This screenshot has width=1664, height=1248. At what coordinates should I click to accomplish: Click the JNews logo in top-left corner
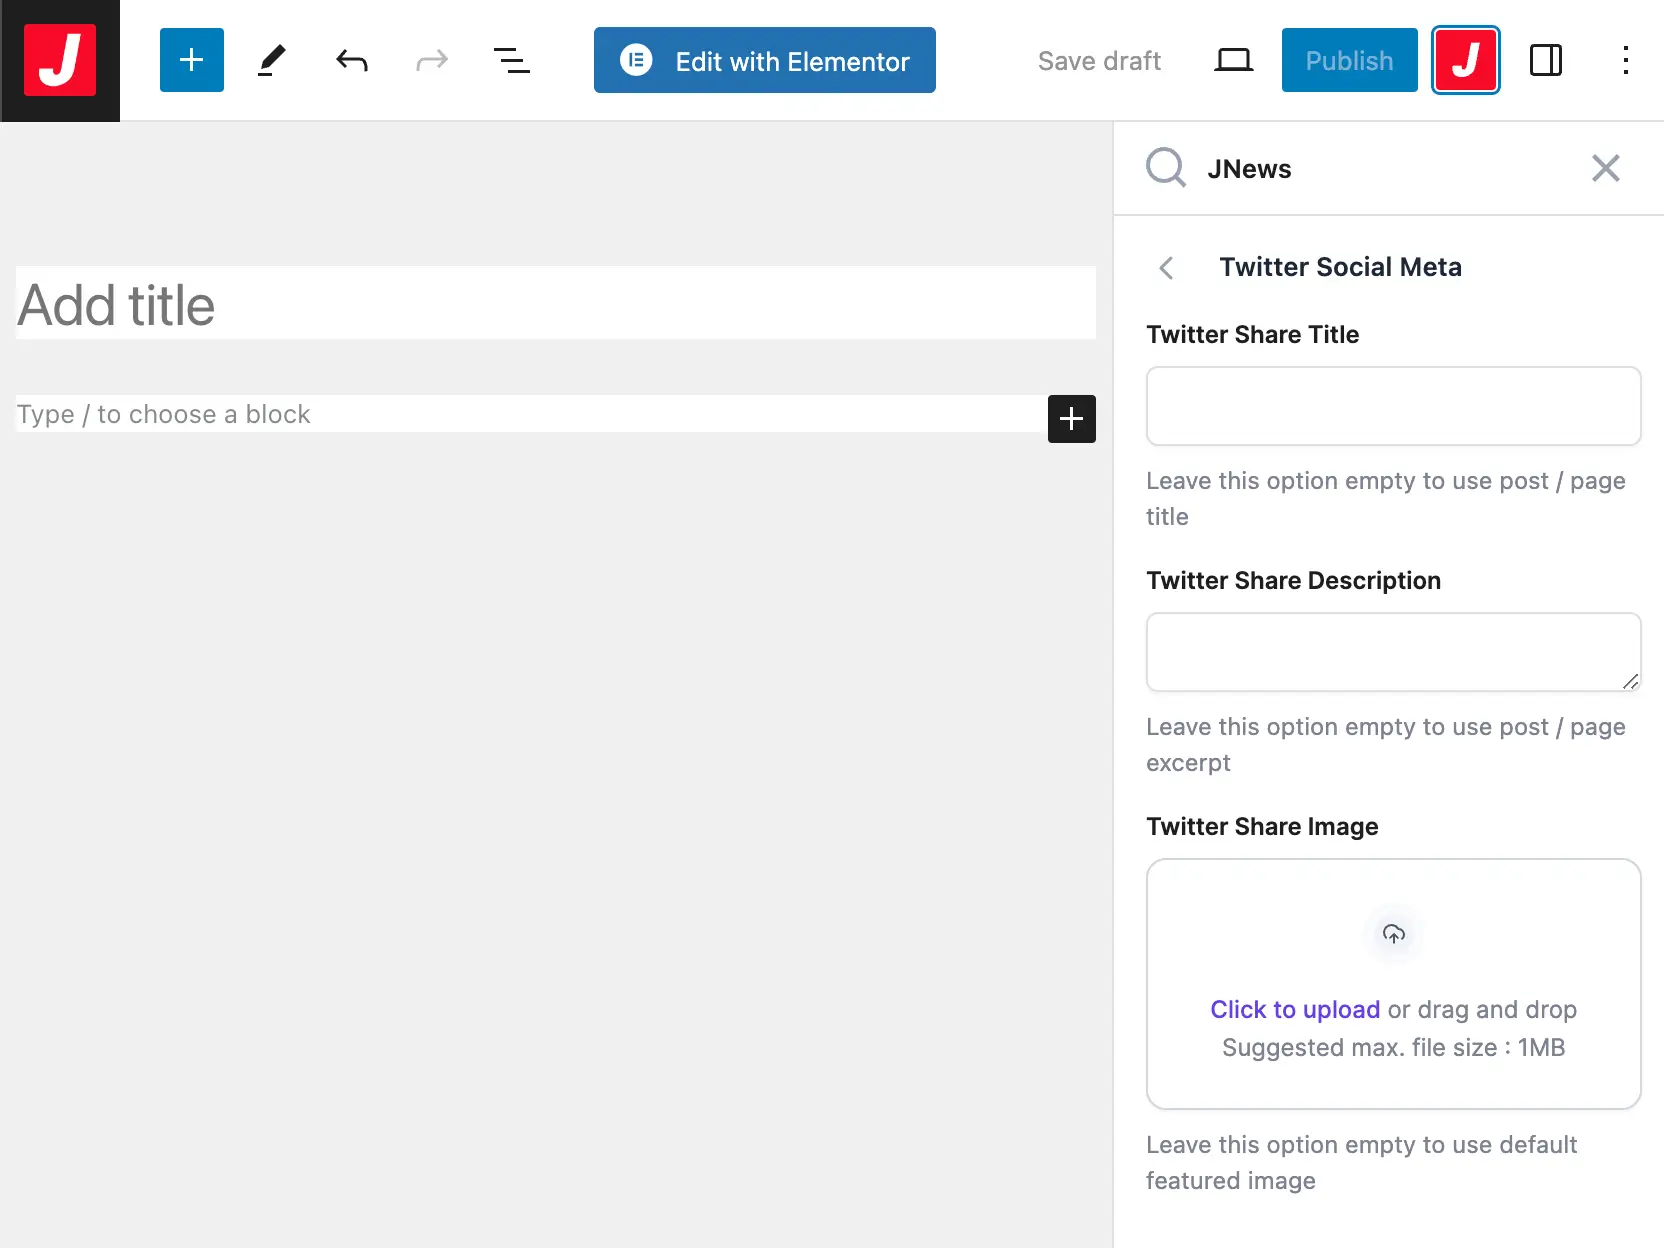[x=60, y=60]
